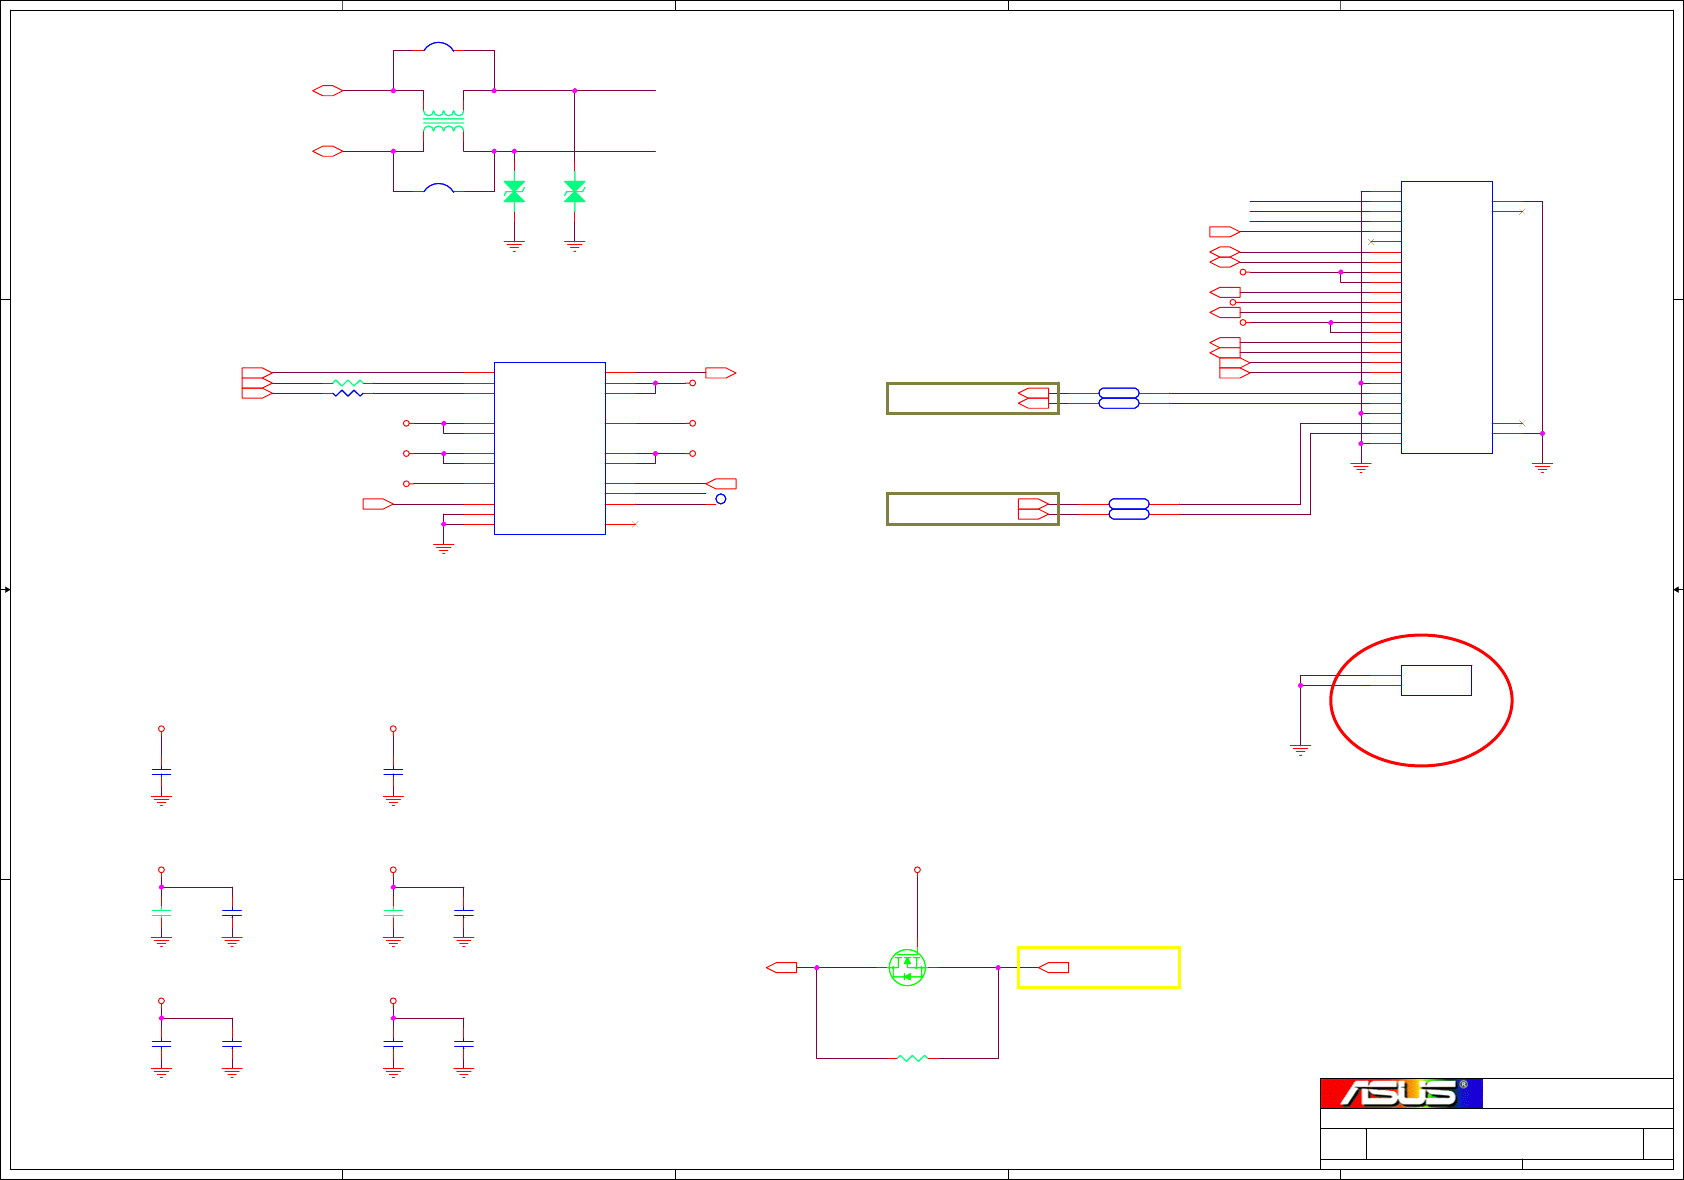Click the frame arrow marker on the left border
Screen dimensions: 1684x1180
pyautogui.click(x=6, y=590)
